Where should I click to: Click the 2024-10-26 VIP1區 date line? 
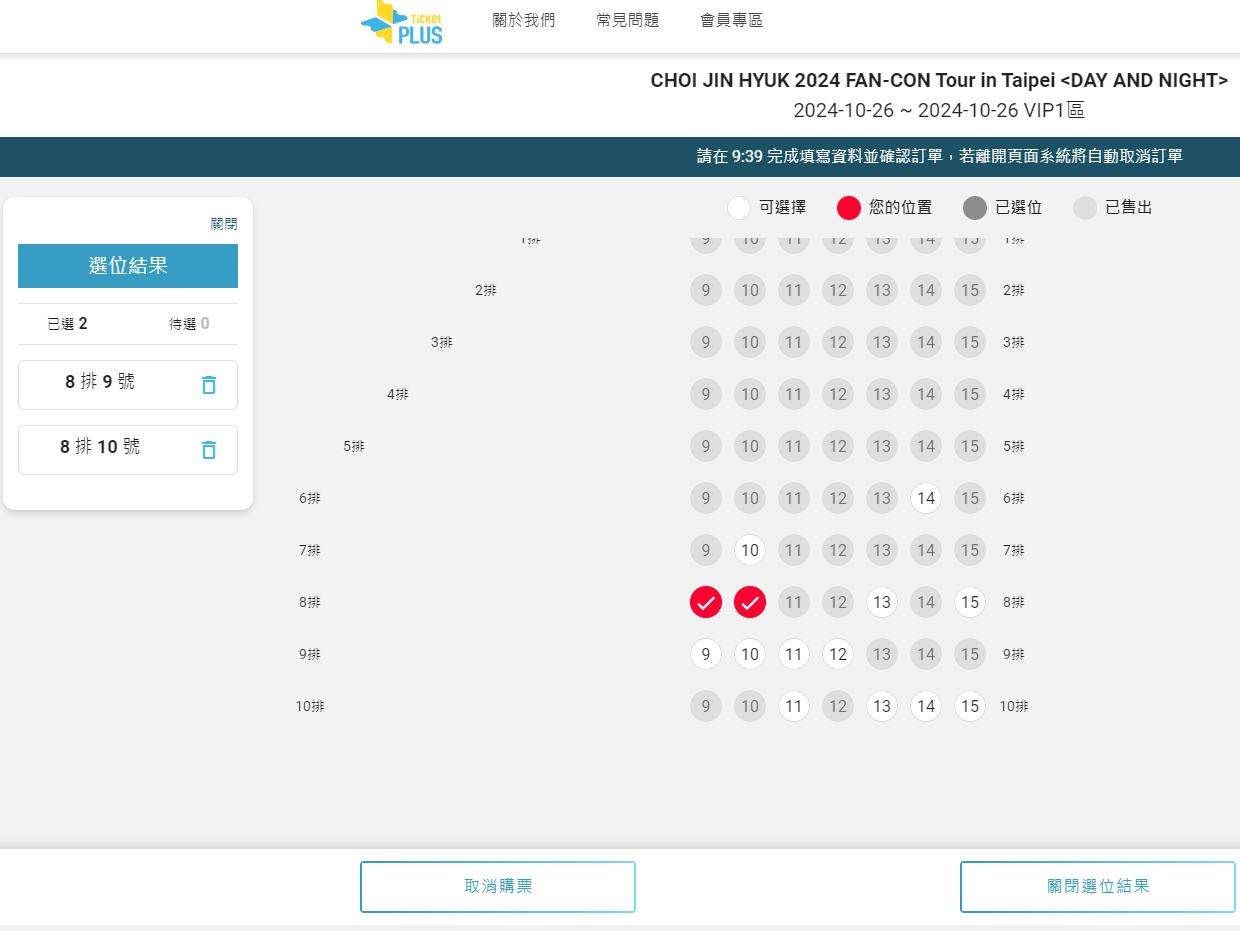(939, 110)
